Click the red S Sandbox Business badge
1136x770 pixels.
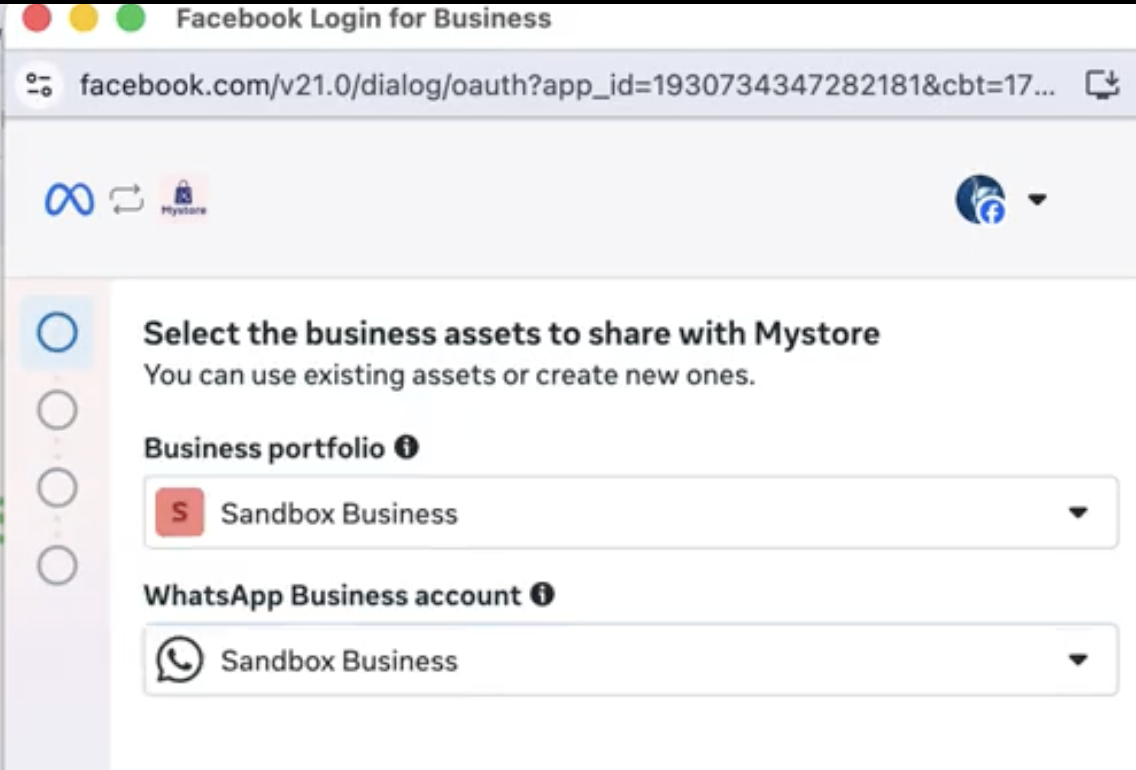[x=180, y=512]
